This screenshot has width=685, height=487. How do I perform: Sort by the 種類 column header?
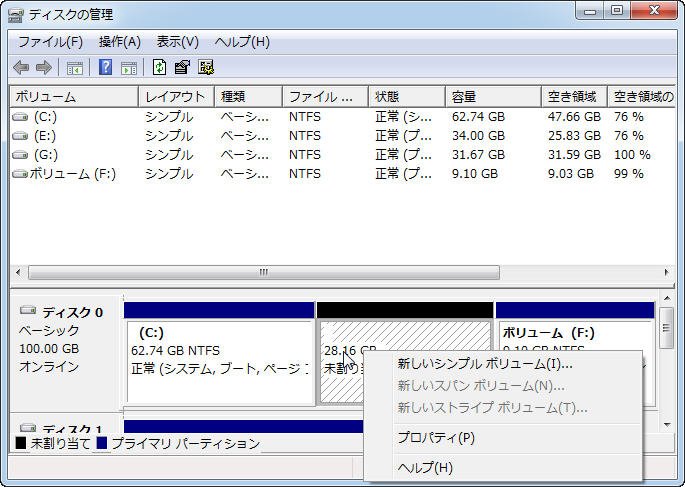[248, 97]
